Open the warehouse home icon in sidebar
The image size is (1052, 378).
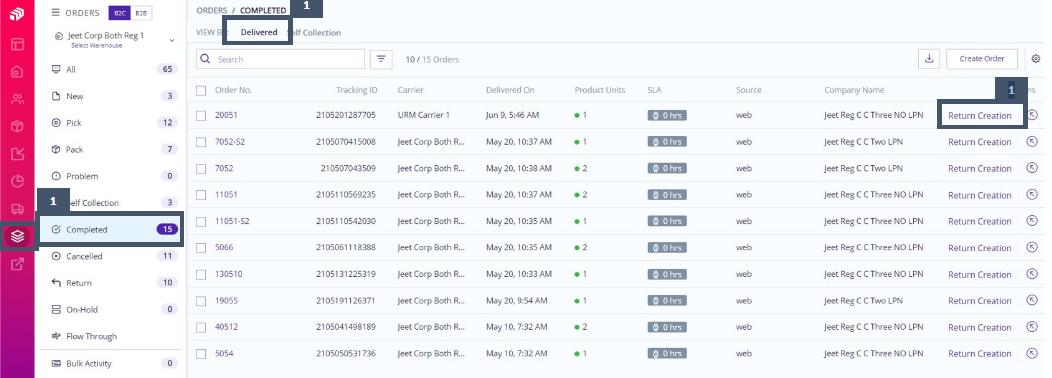[17, 72]
